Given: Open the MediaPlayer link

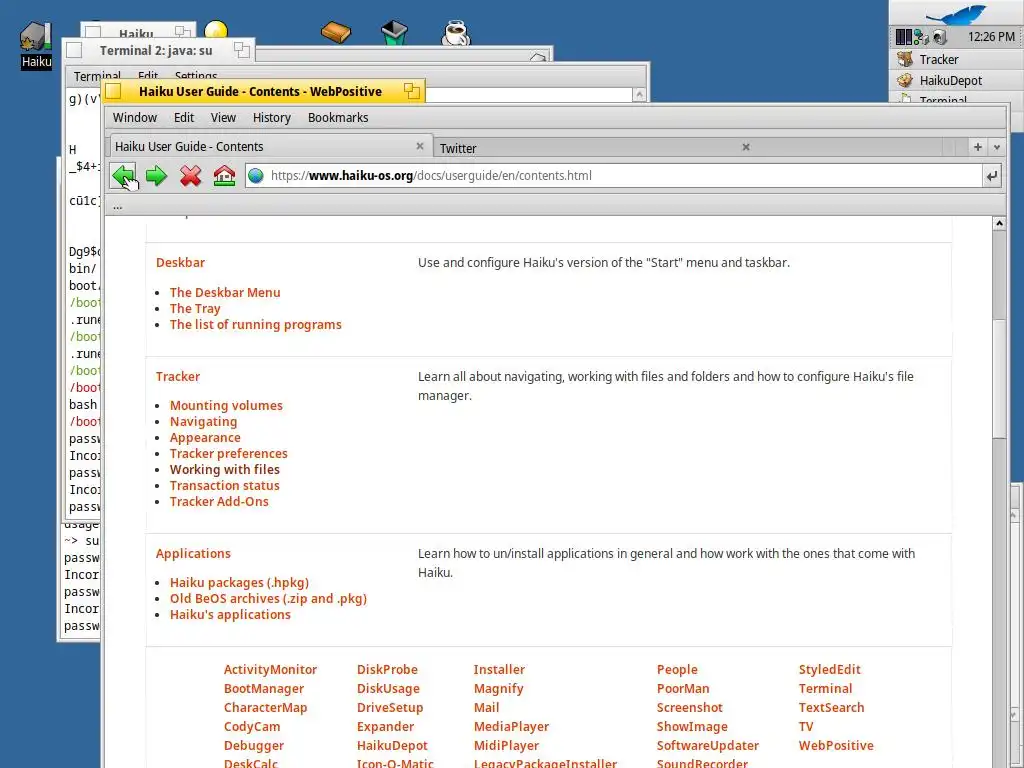Looking at the screenshot, I should point(511,726).
